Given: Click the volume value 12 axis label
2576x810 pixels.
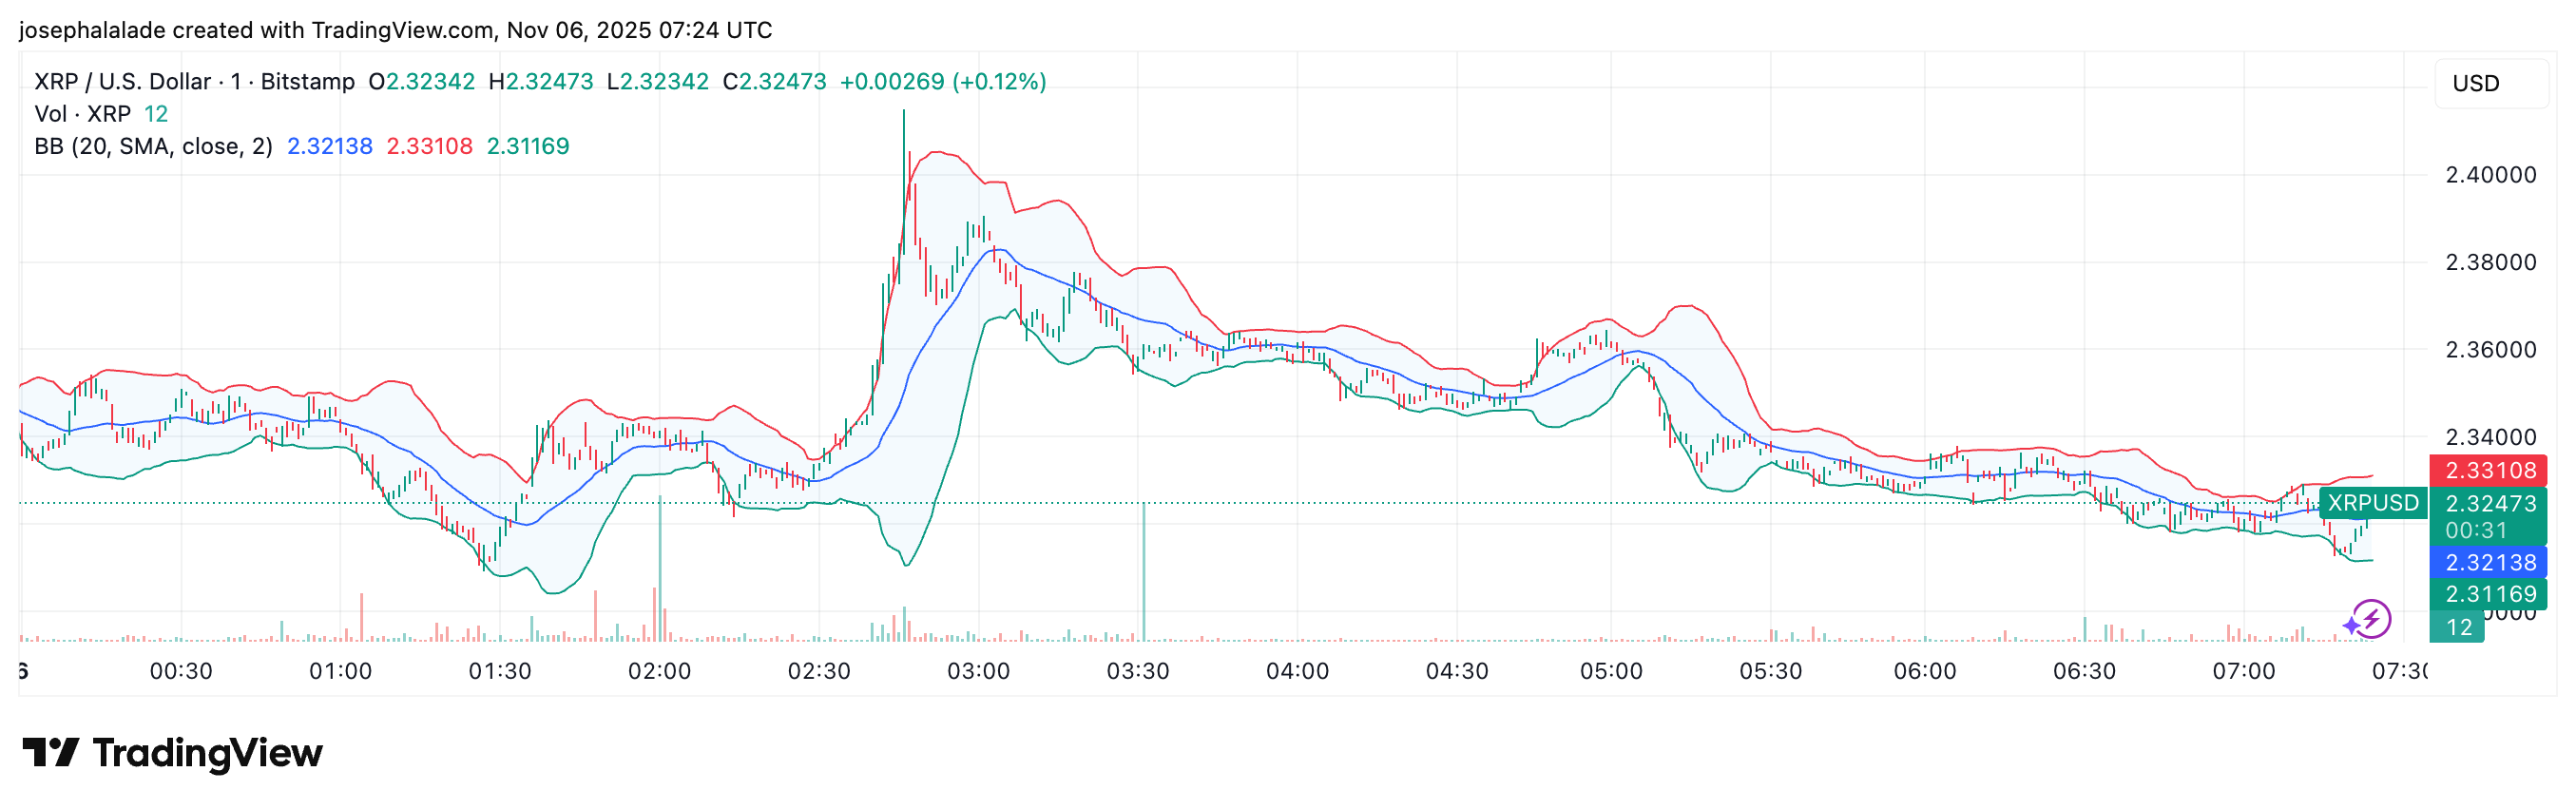Looking at the screenshot, I should (2458, 627).
